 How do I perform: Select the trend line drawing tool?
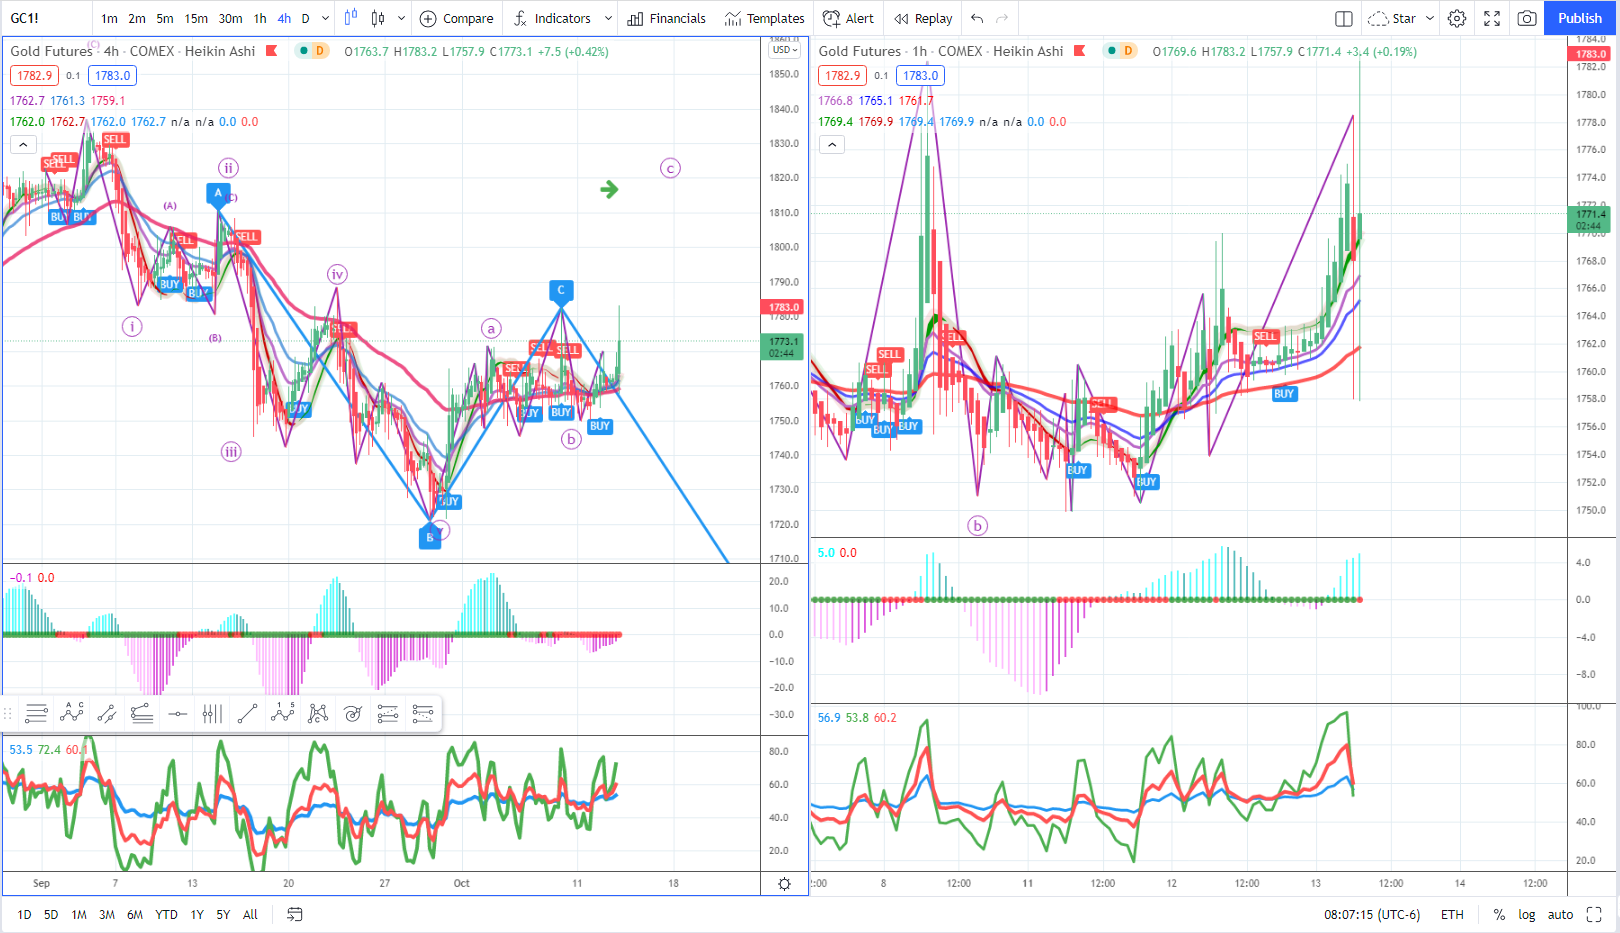pyautogui.click(x=247, y=713)
